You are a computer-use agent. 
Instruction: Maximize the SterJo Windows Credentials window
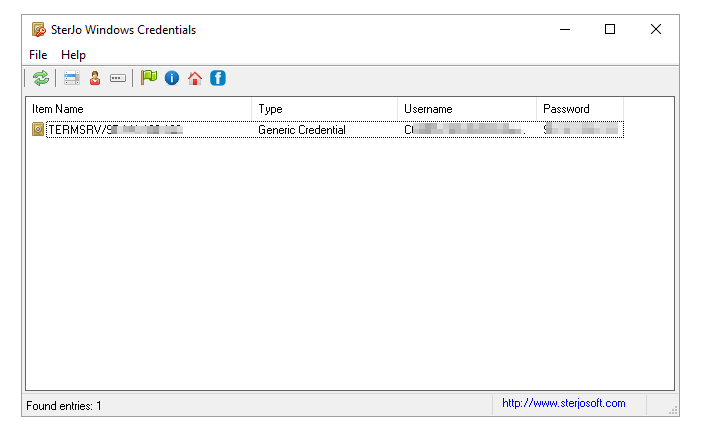pyautogui.click(x=610, y=30)
